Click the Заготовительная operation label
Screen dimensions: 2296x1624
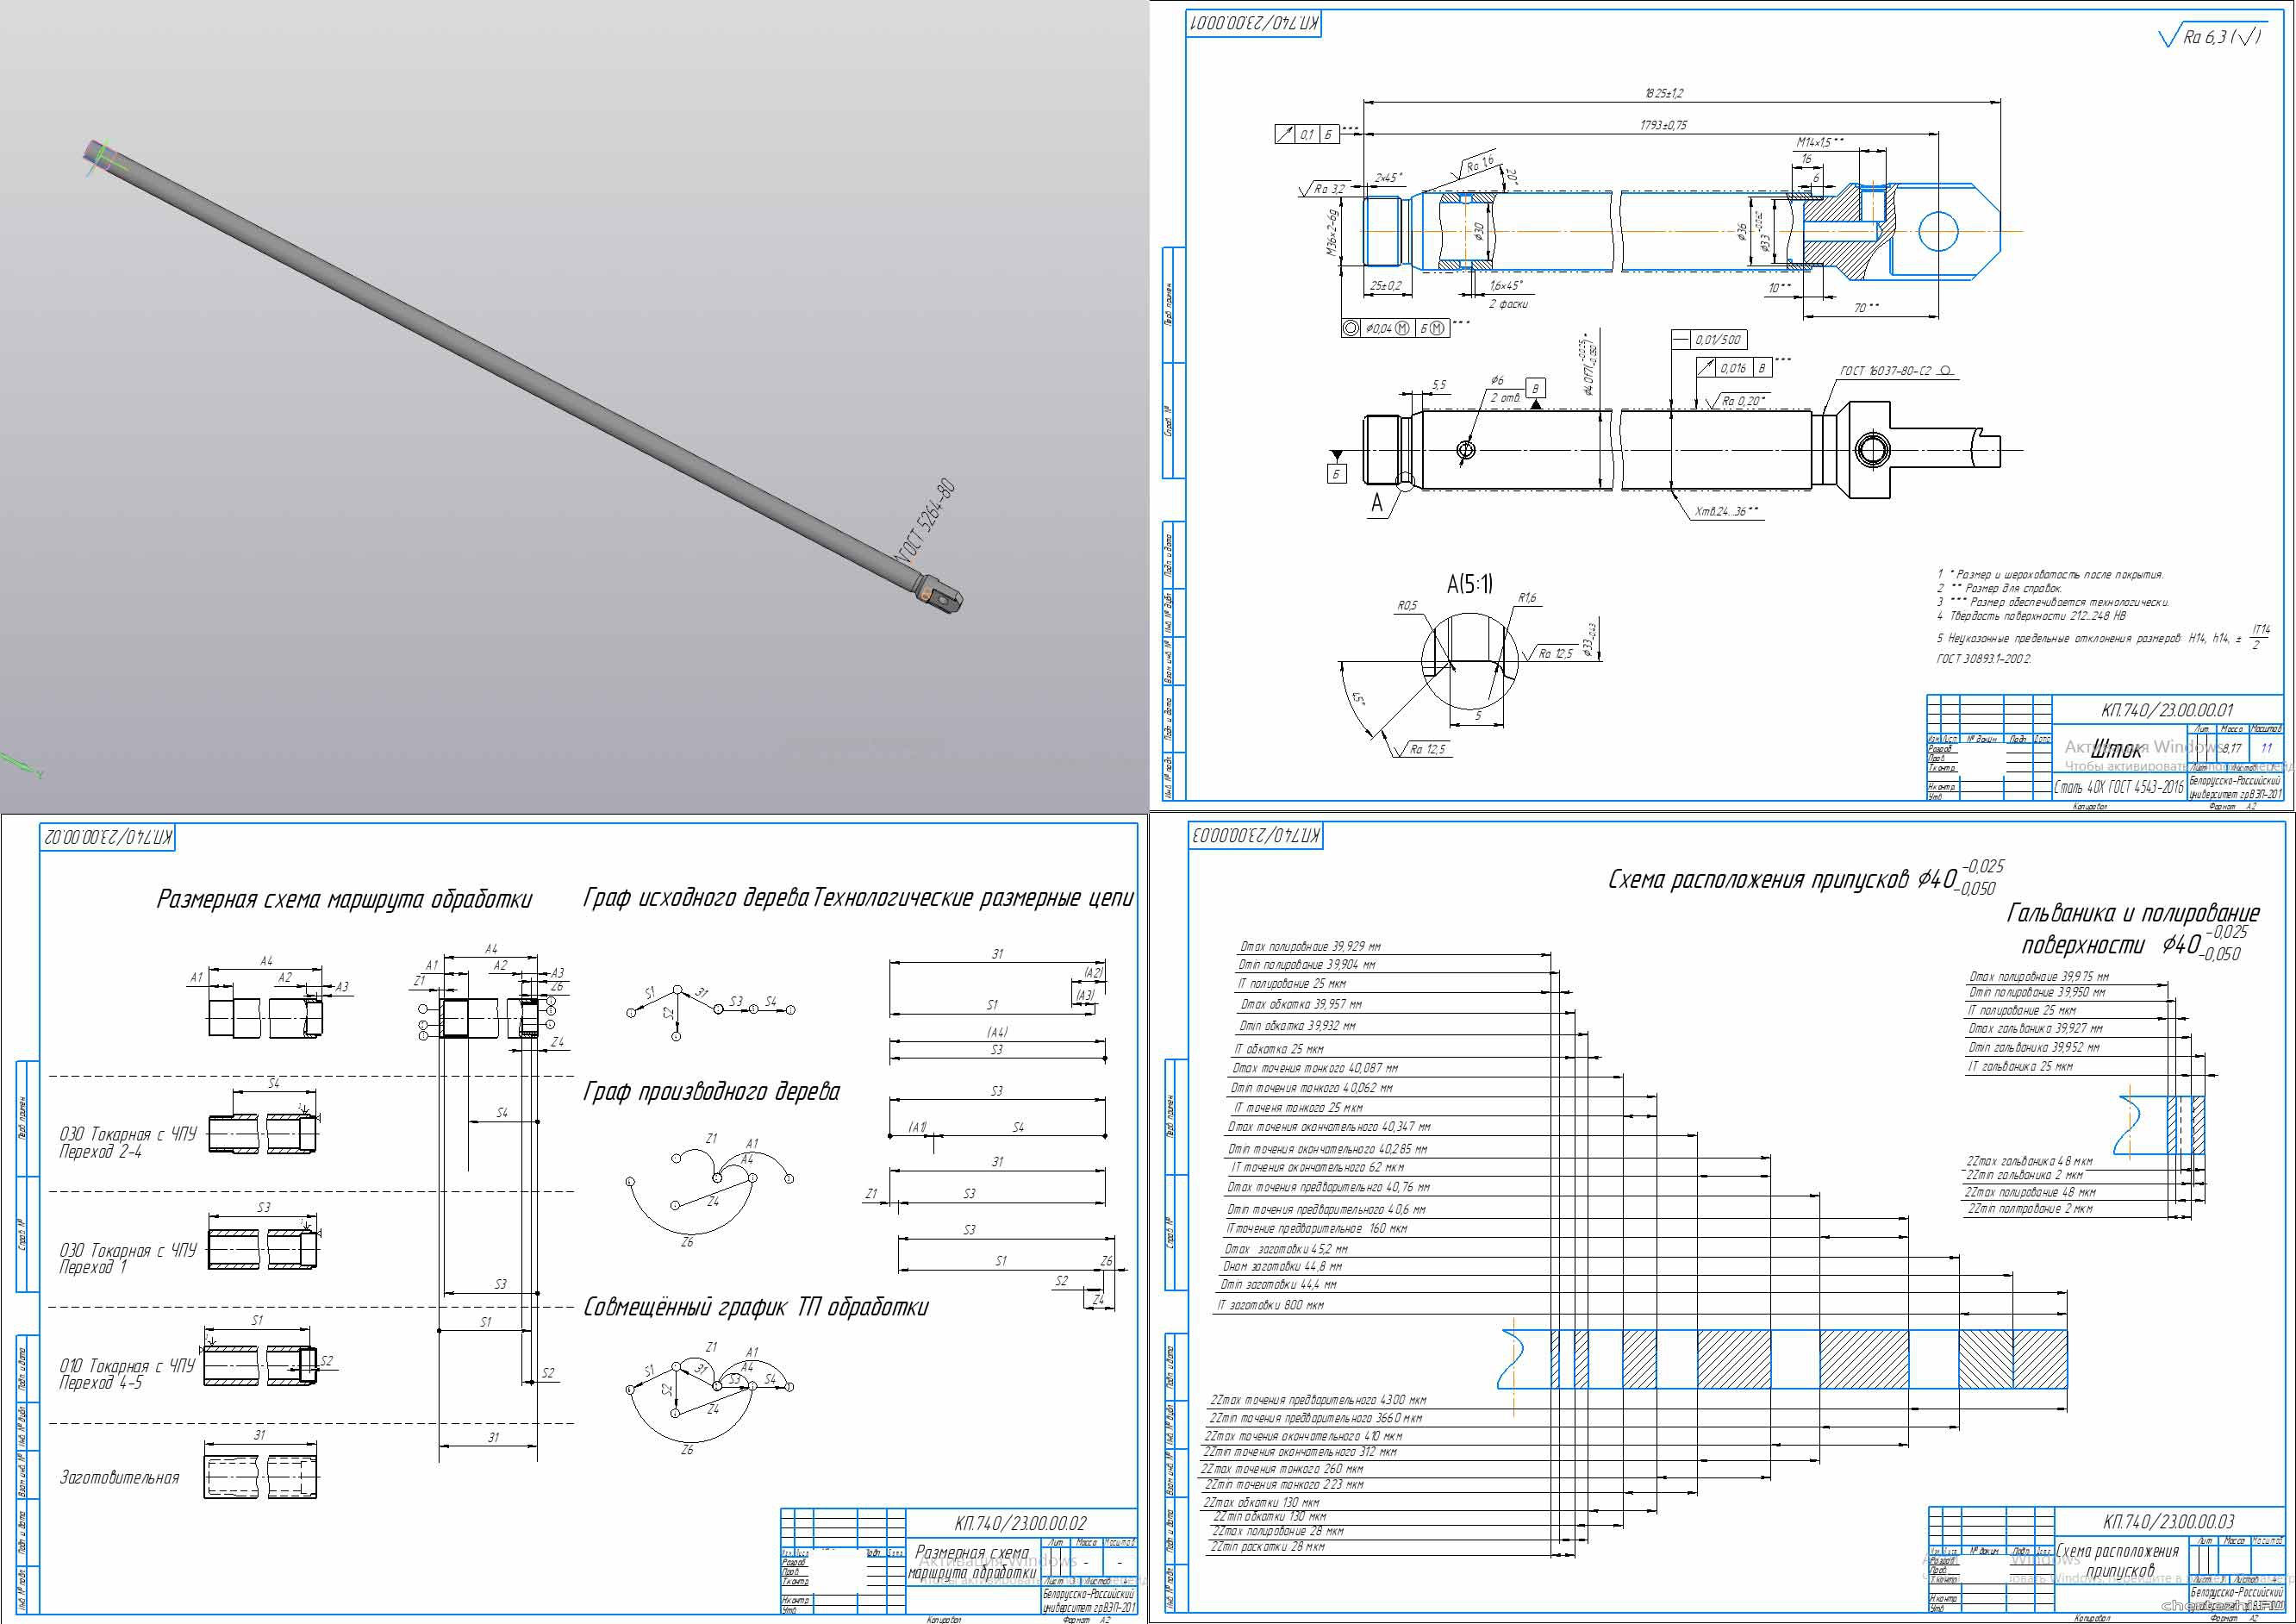pyautogui.click(x=119, y=1478)
